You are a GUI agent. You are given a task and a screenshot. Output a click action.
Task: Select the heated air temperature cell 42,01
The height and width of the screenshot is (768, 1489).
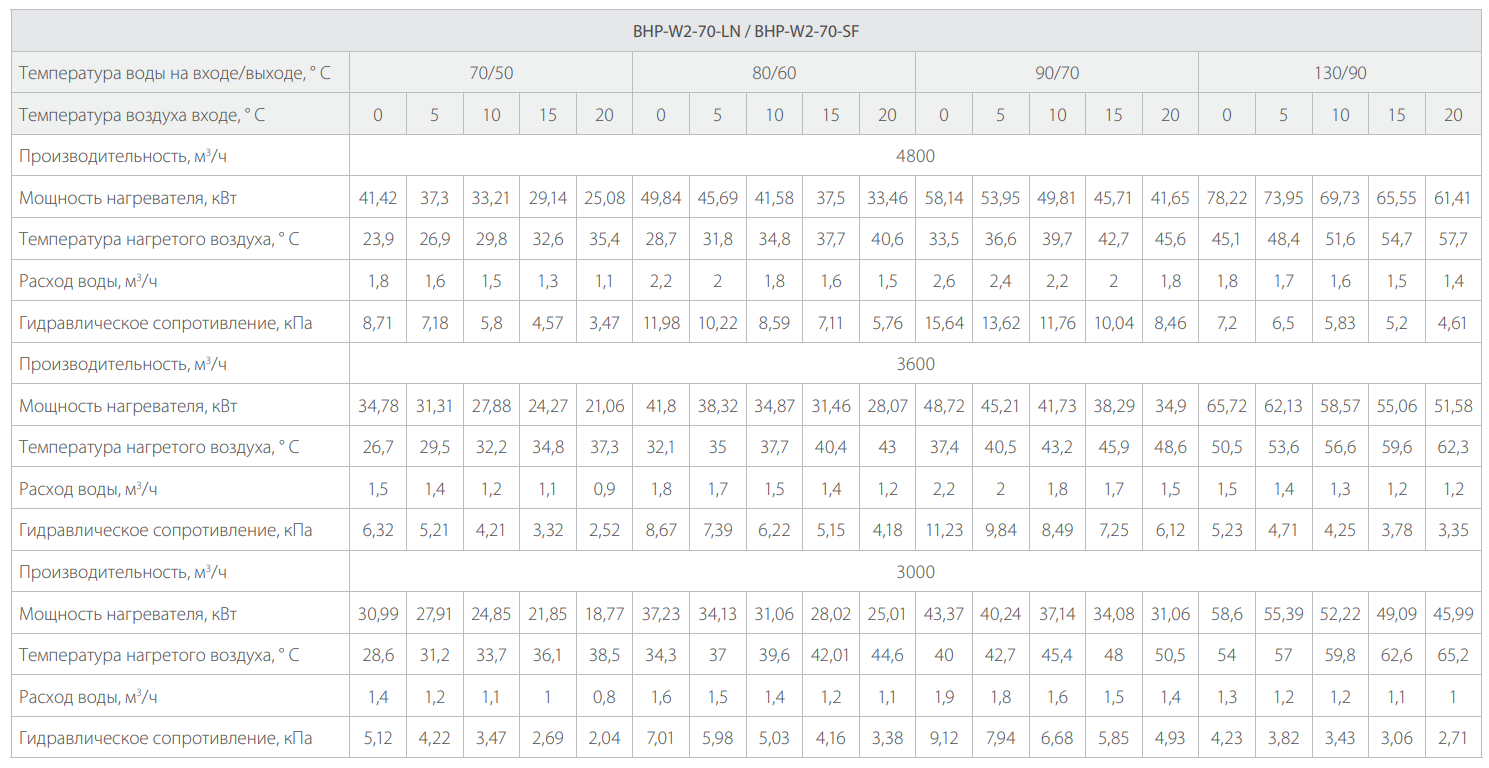[x=831, y=655]
